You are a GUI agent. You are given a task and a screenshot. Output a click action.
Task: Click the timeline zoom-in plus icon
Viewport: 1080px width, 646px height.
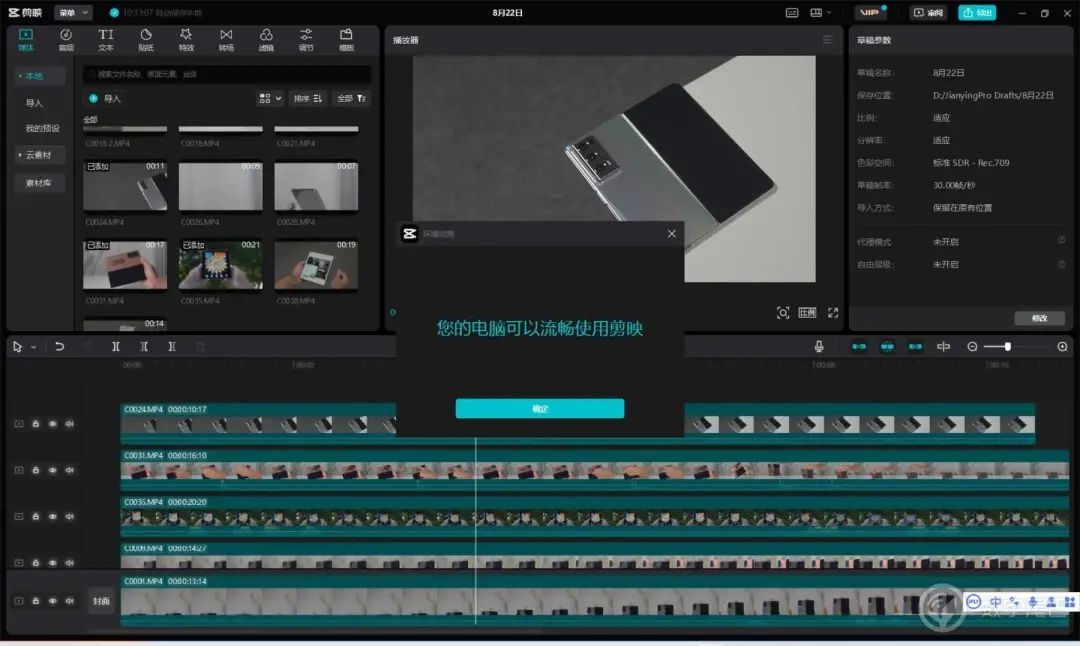point(1062,346)
